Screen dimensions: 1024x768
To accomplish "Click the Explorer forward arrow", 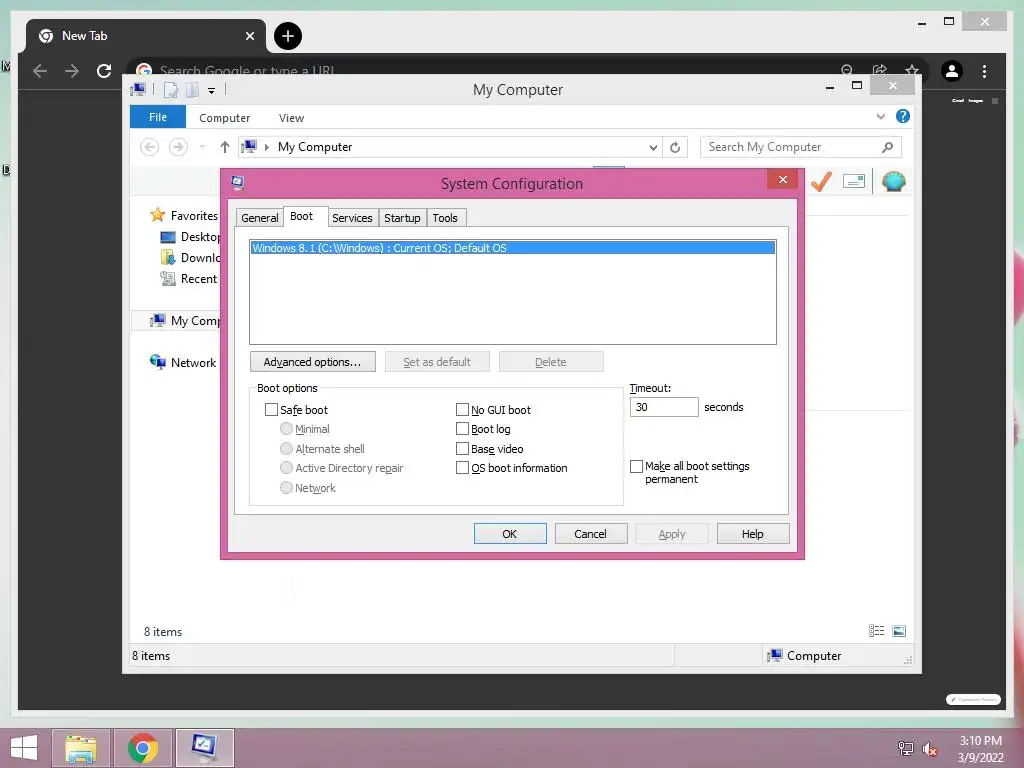I will [x=178, y=147].
